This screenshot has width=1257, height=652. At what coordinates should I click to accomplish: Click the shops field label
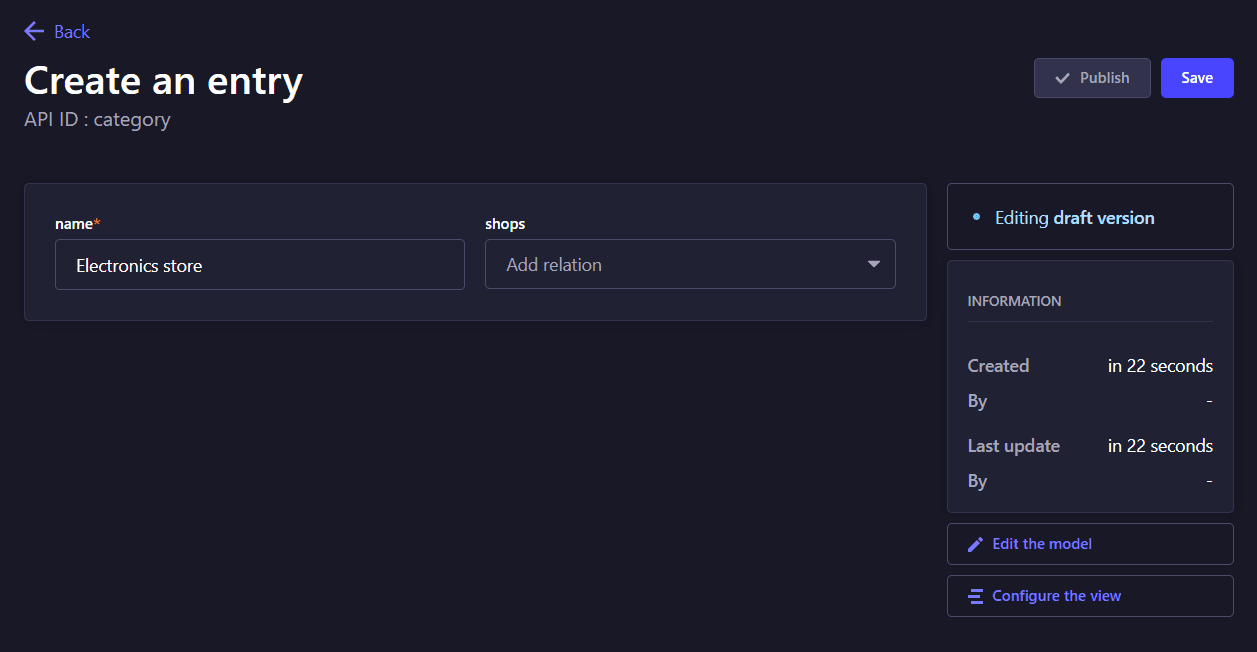point(505,224)
